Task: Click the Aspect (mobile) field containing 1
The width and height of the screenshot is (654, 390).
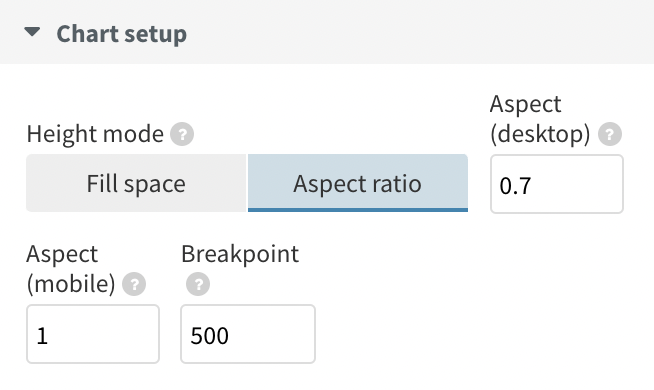Action: pyautogui.click(x=93, y=334)
